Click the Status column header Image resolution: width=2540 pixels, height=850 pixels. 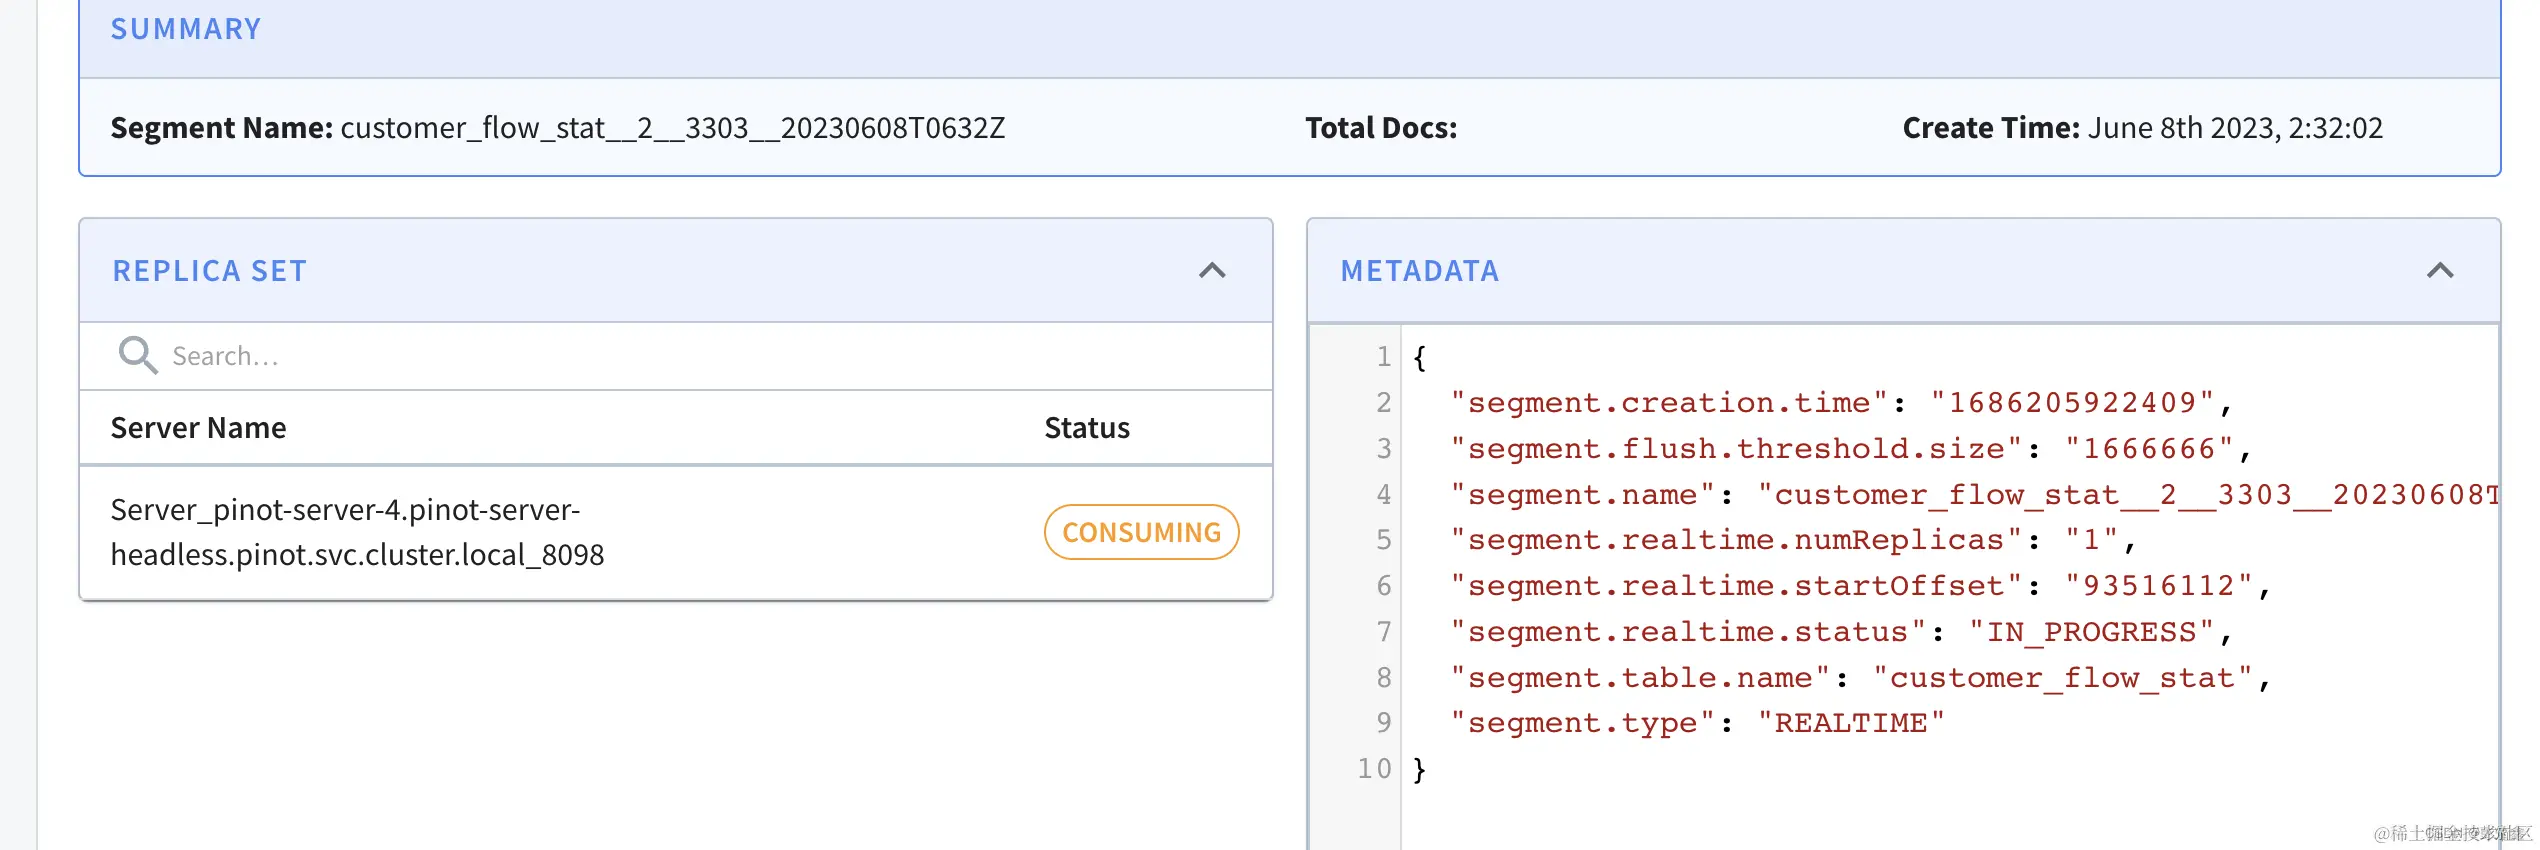1087,428
